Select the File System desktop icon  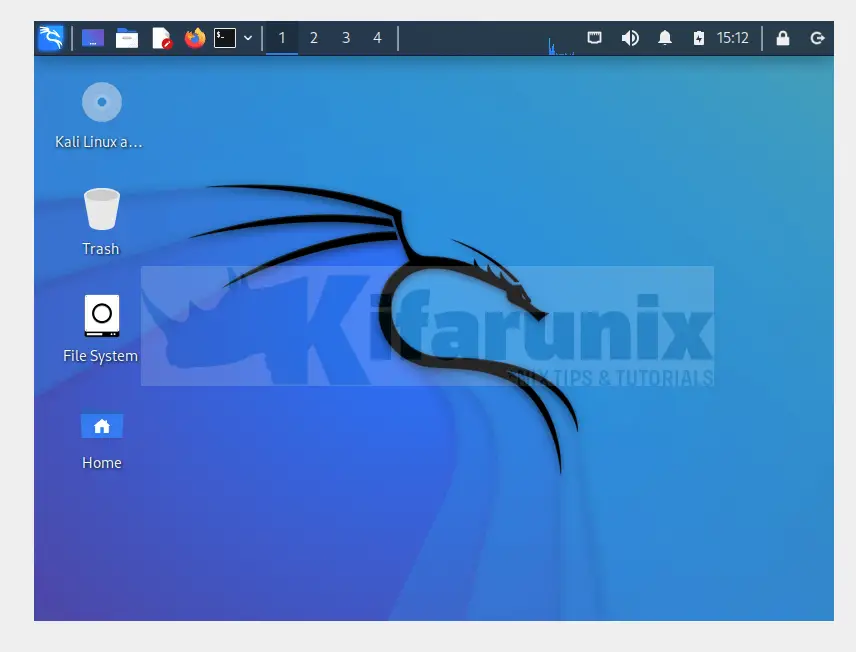tap(102, 316)
